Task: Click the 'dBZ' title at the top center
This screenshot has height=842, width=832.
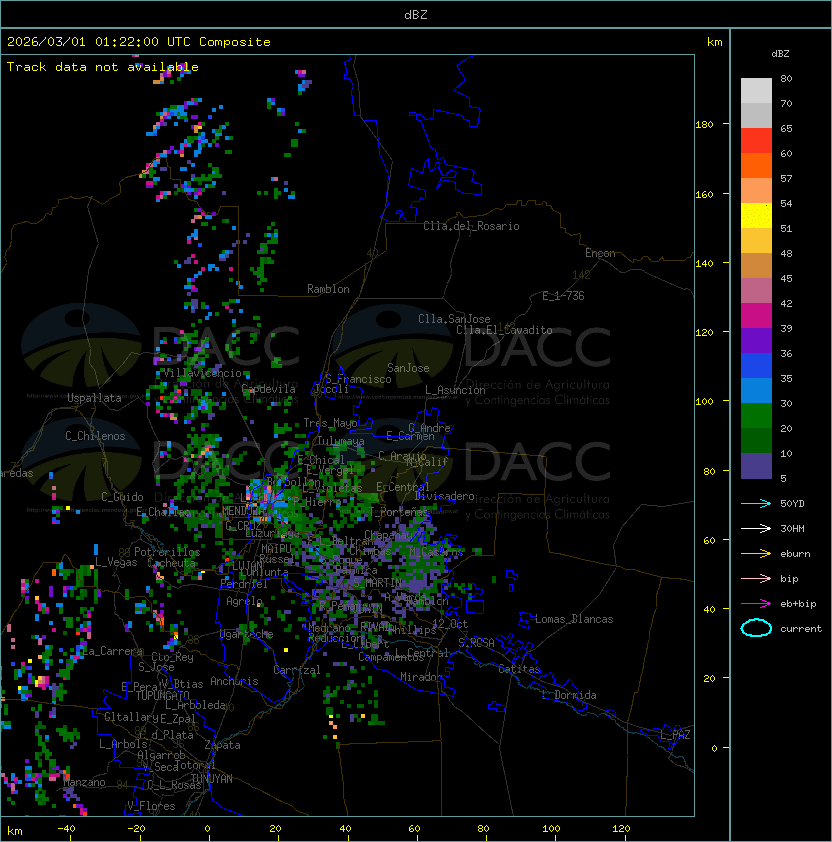Action: 416,14
